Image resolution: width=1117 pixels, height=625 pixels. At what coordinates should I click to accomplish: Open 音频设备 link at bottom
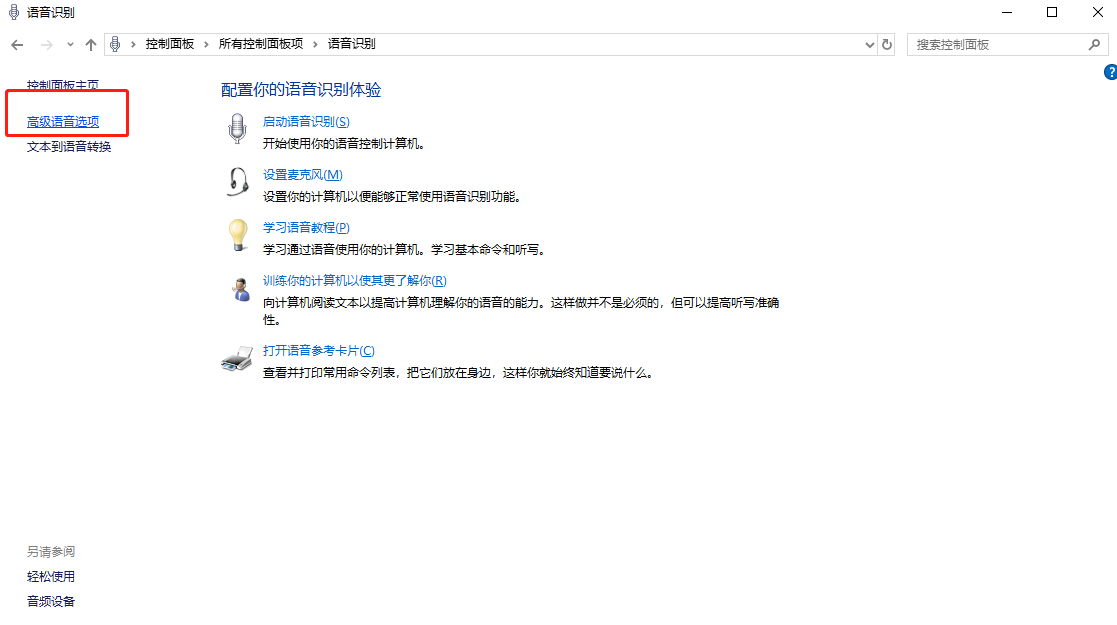click(50, 600)
